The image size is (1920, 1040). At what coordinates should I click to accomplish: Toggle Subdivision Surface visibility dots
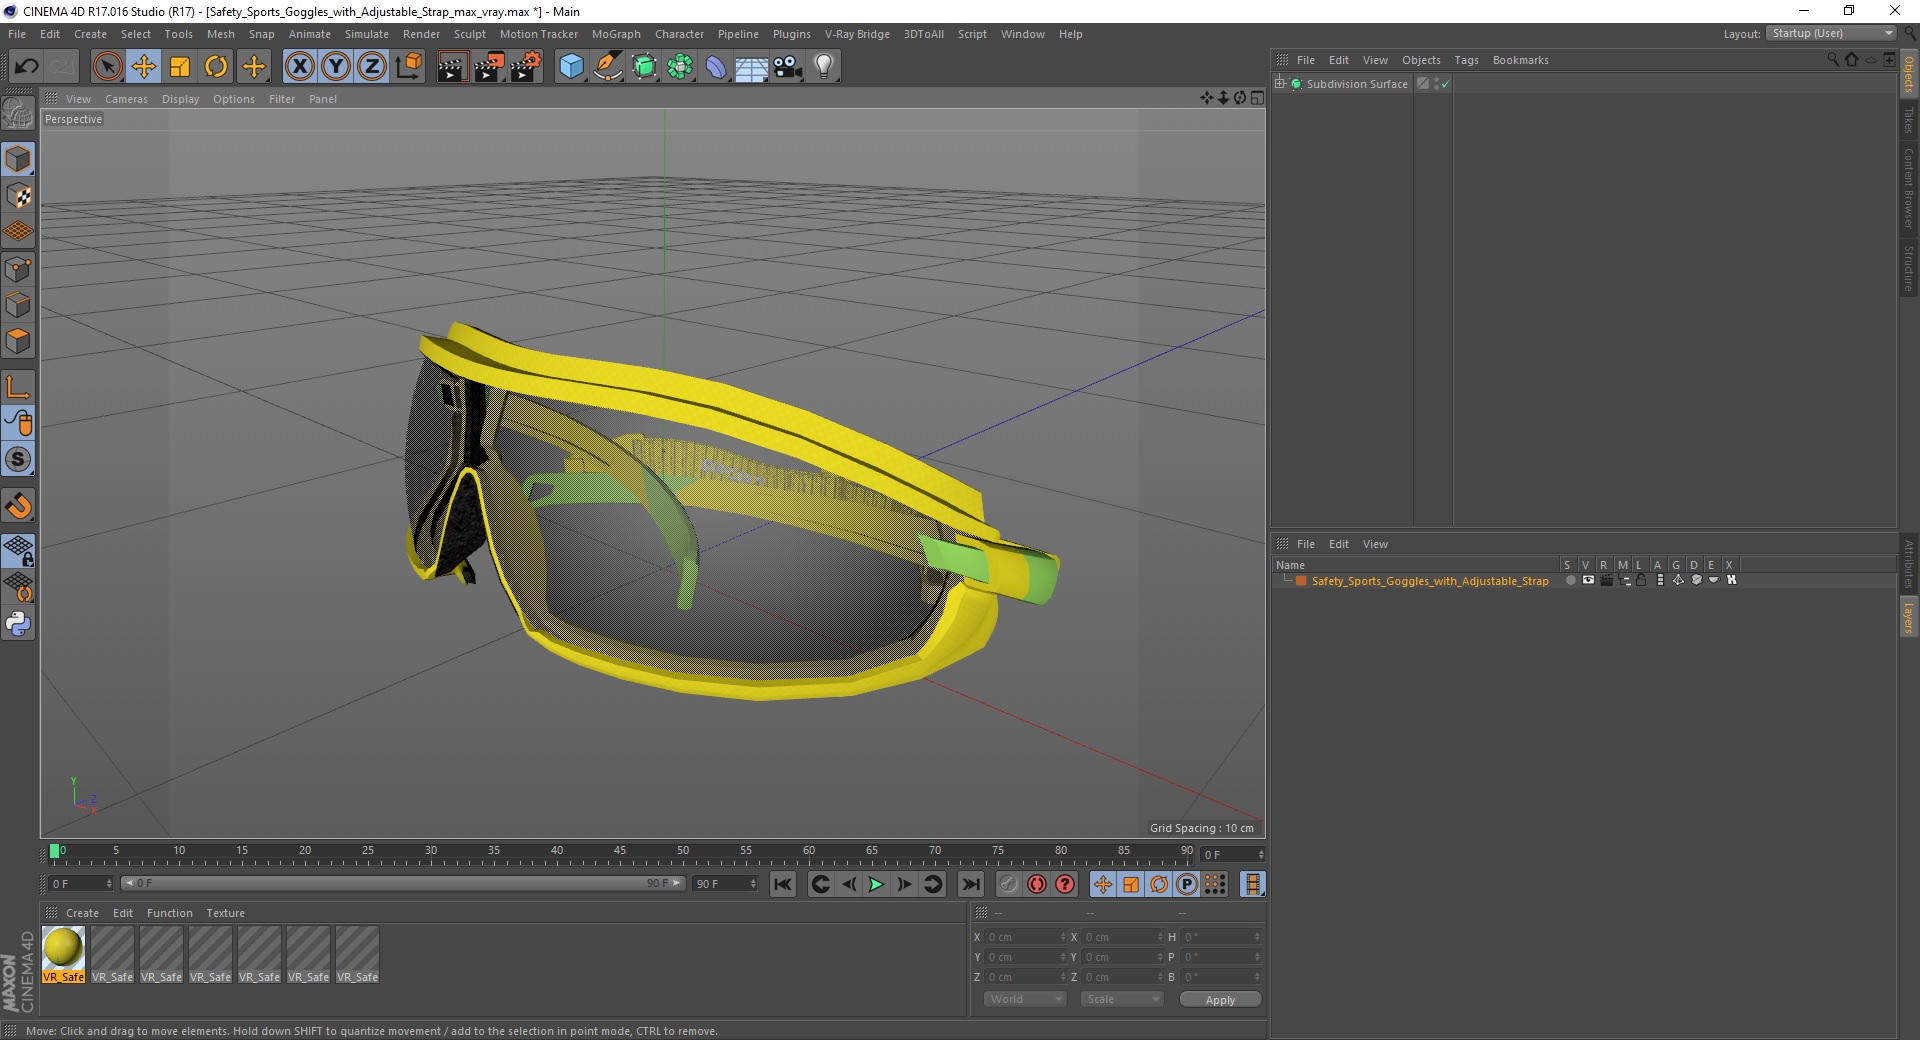pos(1437,84)
